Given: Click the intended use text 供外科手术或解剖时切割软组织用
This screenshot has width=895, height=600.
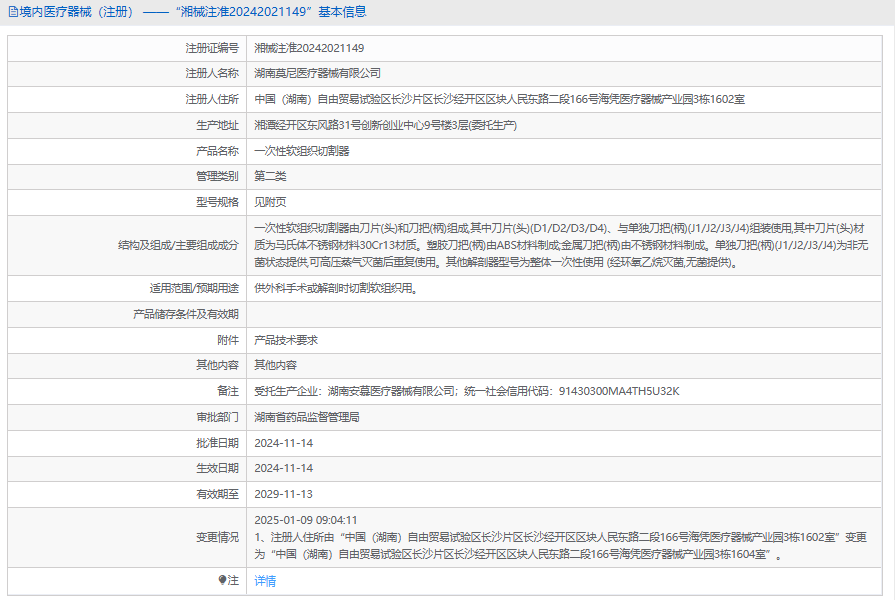Looking at the screenshot, I should [x=336, y=289].
